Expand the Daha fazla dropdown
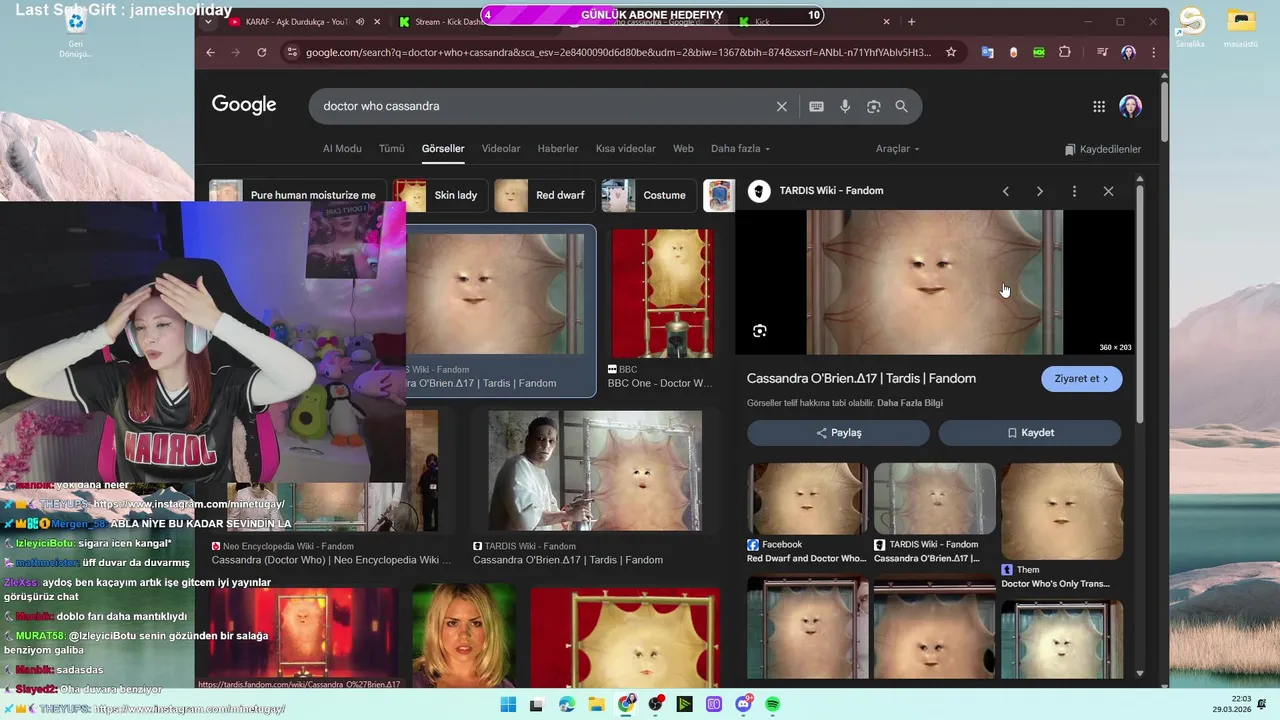Viewport: 1280px width, 720px height. tap(740, 149)
